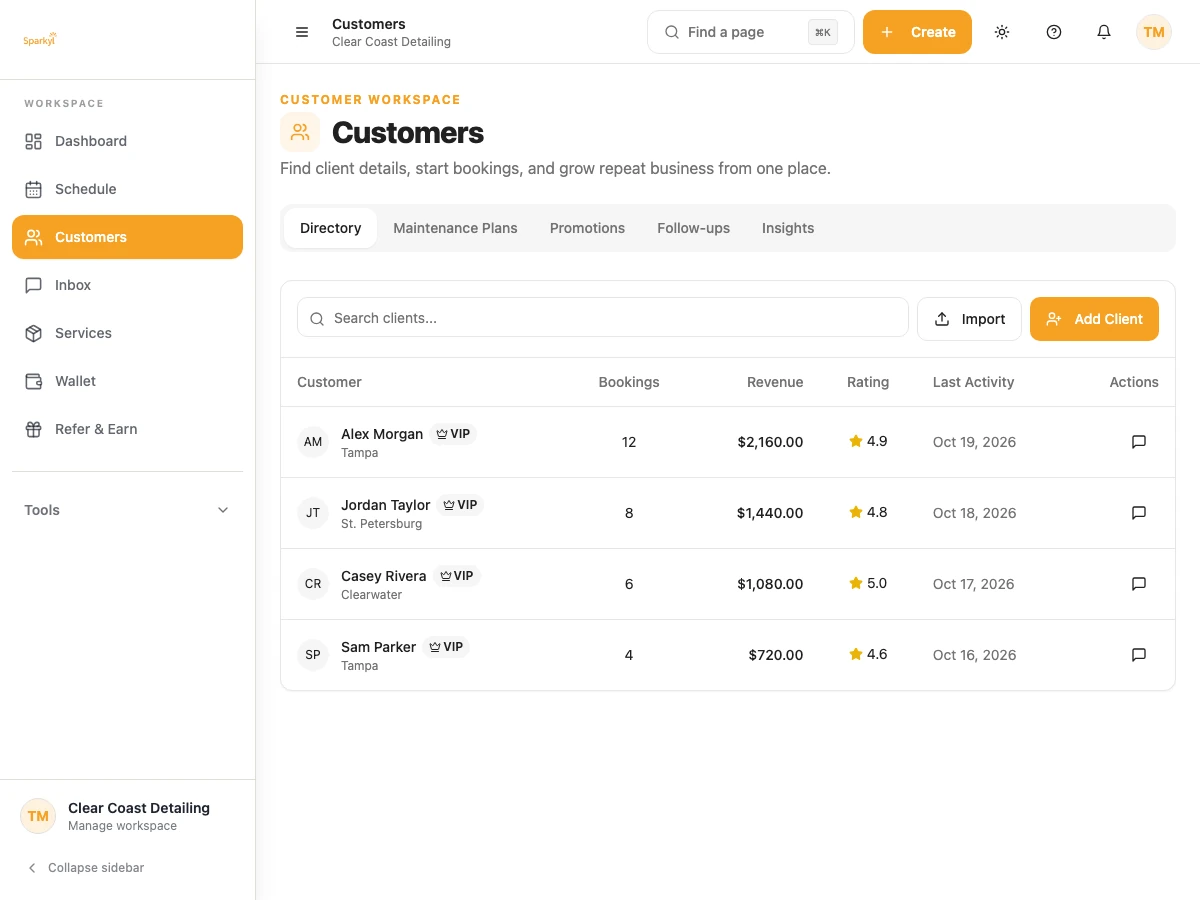
Task: Click the Create button
Action: pos(917,32)
